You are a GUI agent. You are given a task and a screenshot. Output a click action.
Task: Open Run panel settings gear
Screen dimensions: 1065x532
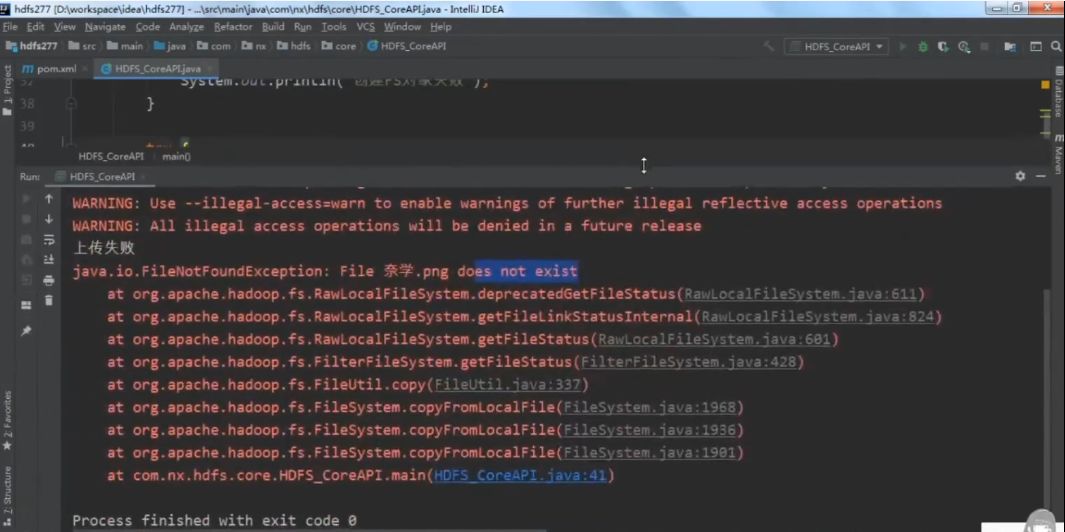point(1020,176)
